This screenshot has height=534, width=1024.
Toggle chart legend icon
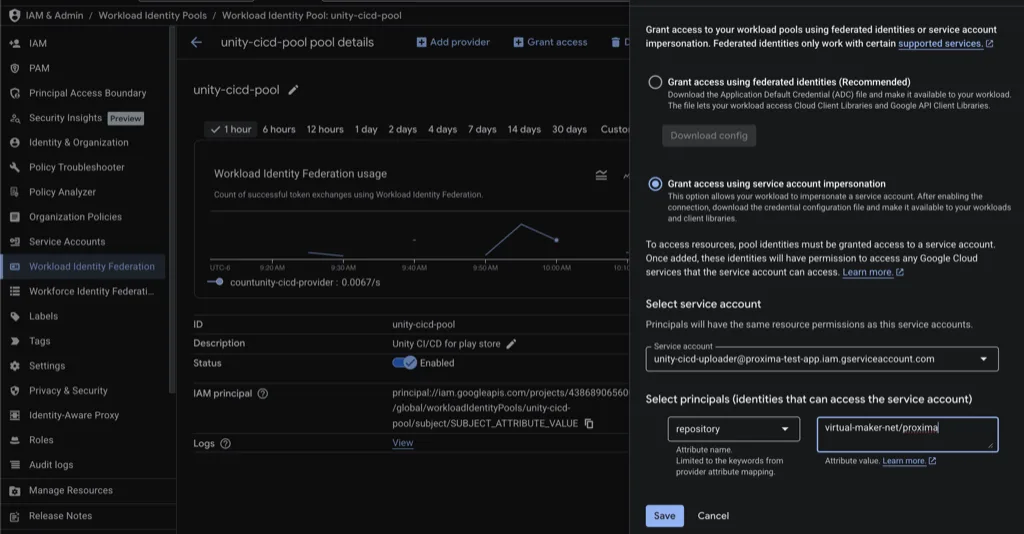pos(601,175)
